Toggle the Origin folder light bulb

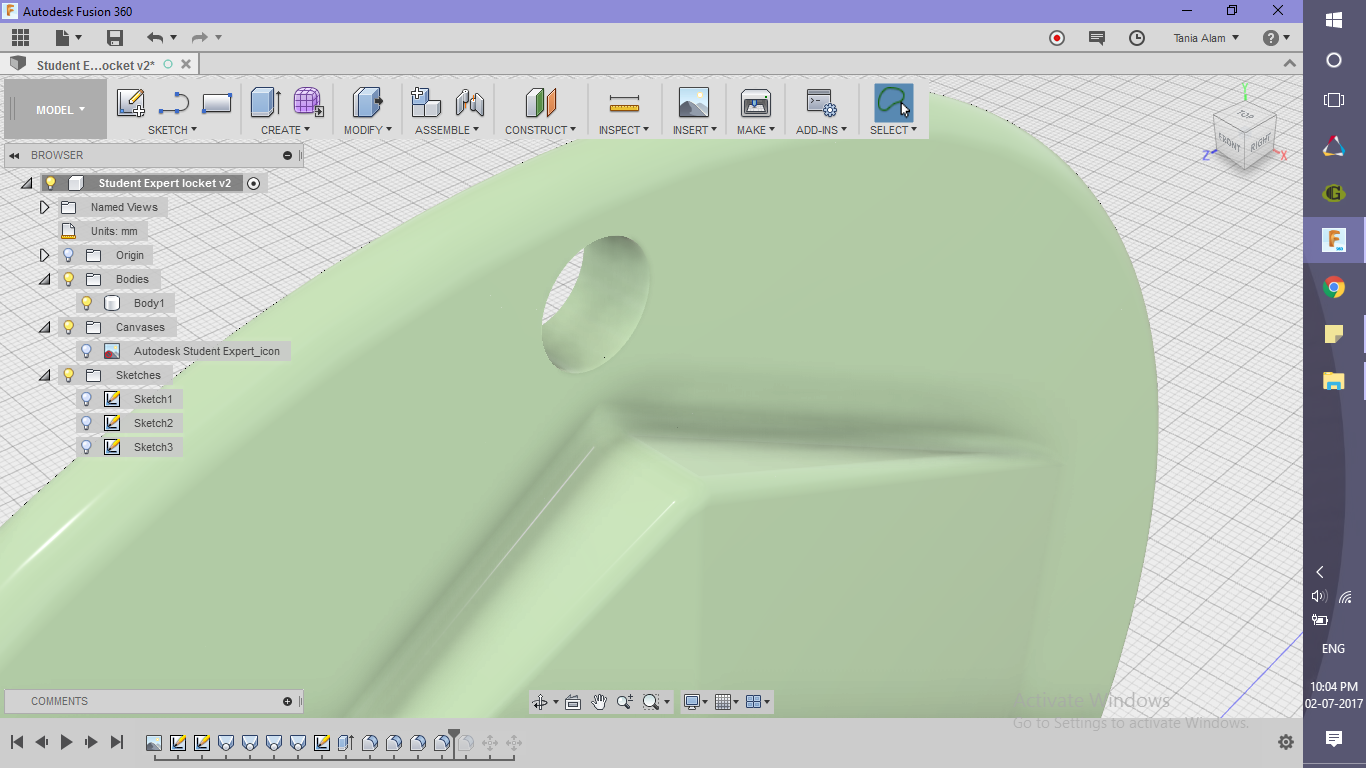69,255
